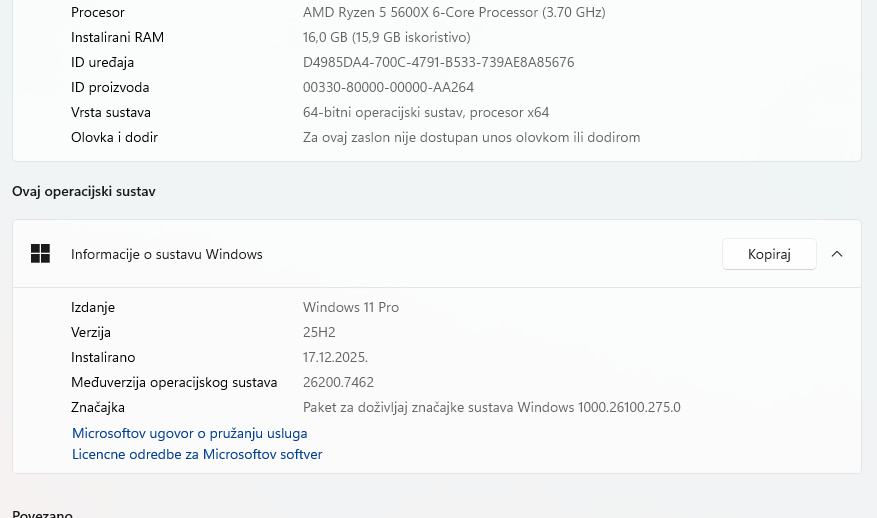Click the Informacije o sustavu Windows title
This screenshot has width=877, height=518.
click(x=166, y=254)
